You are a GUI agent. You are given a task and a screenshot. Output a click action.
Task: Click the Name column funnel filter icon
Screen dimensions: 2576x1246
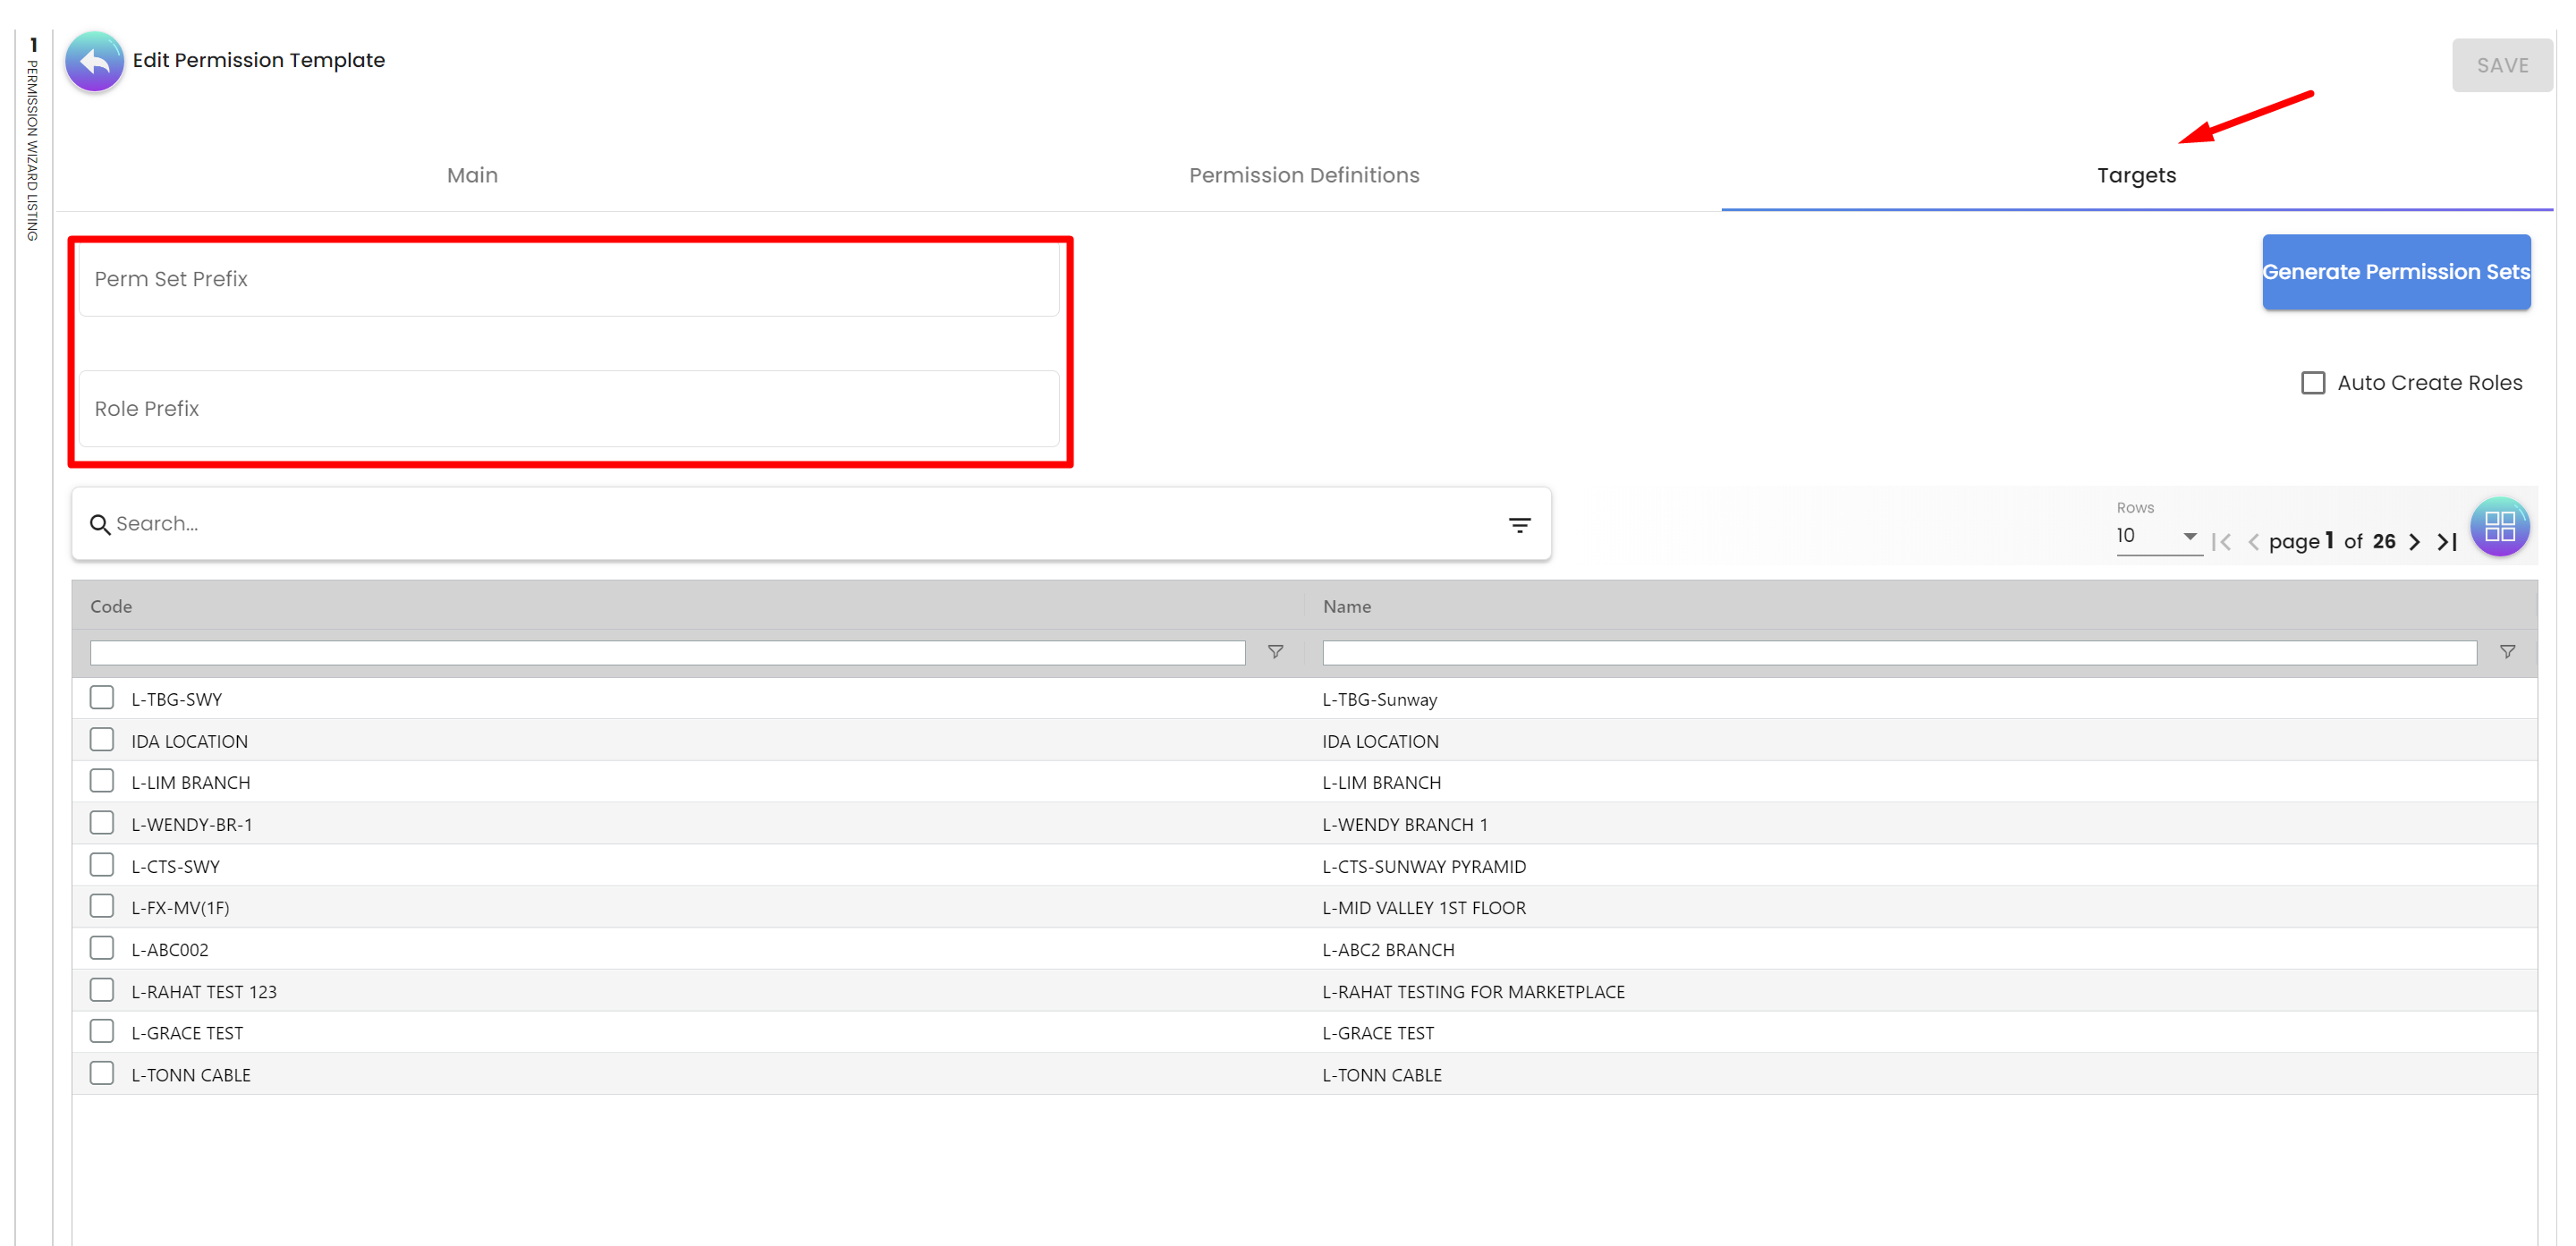pyautogui.click(x=2507, y=652)
